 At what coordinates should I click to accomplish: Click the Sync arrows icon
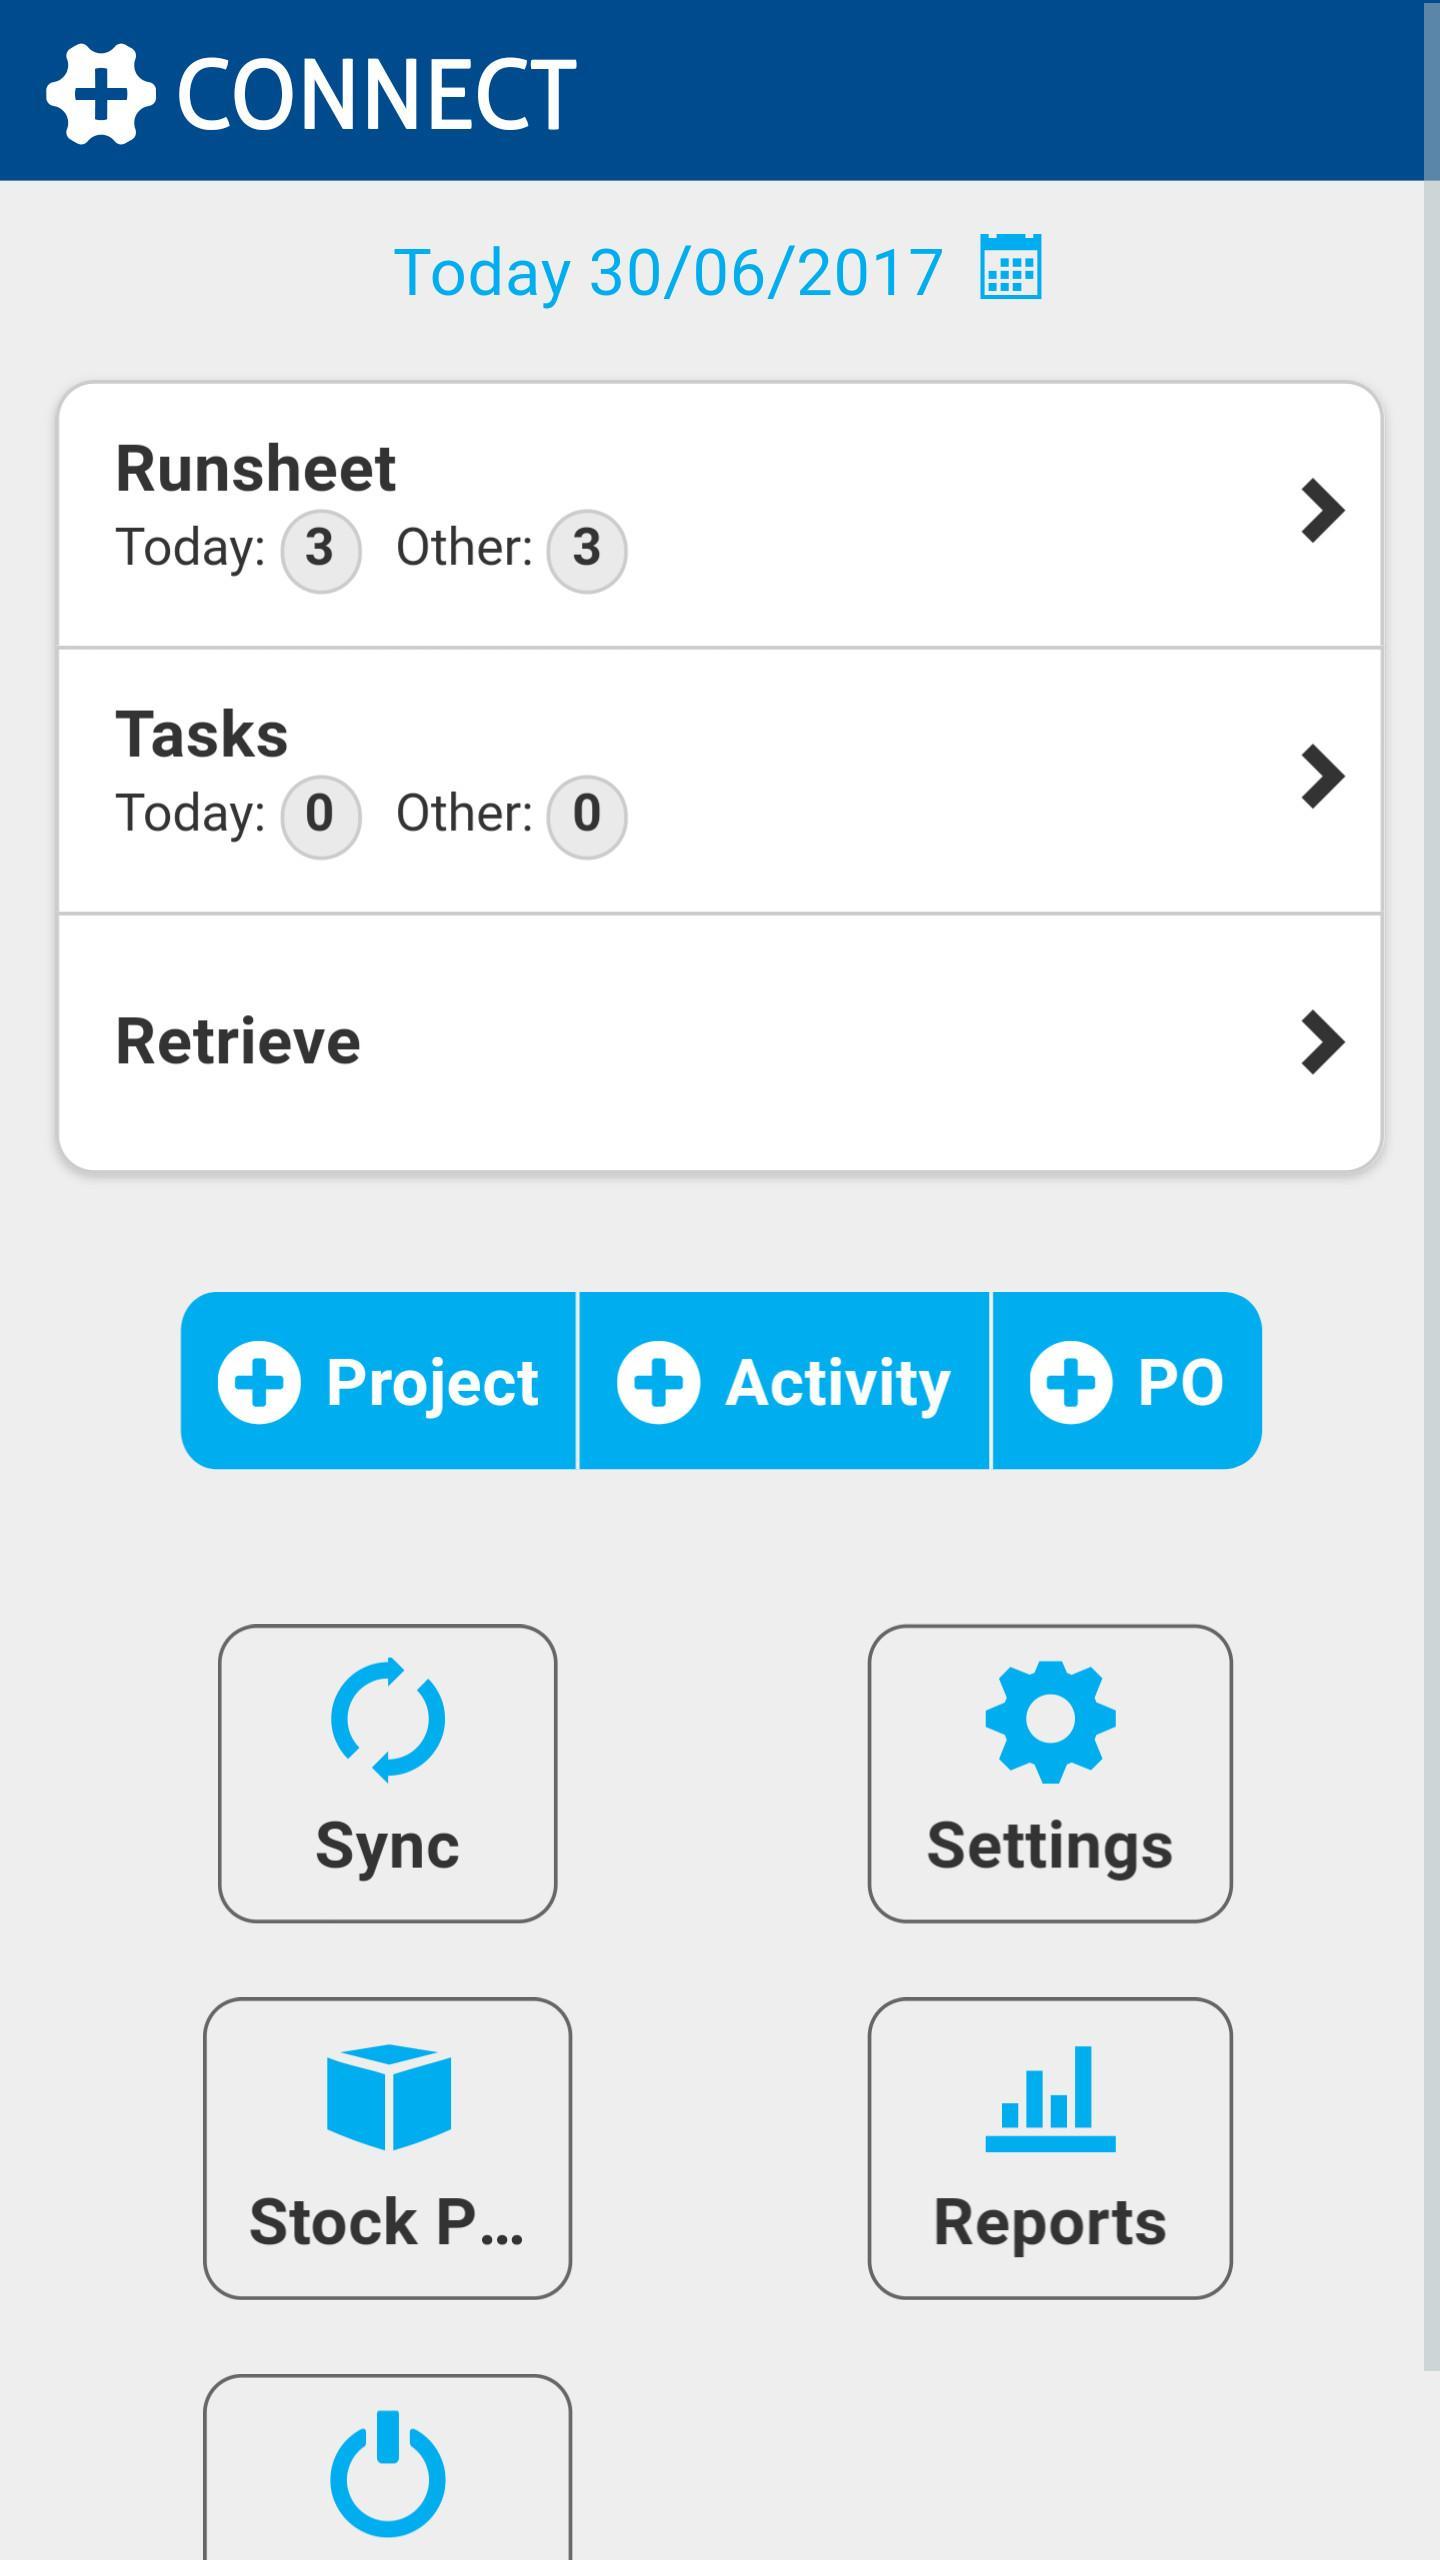pos(387,1719)
